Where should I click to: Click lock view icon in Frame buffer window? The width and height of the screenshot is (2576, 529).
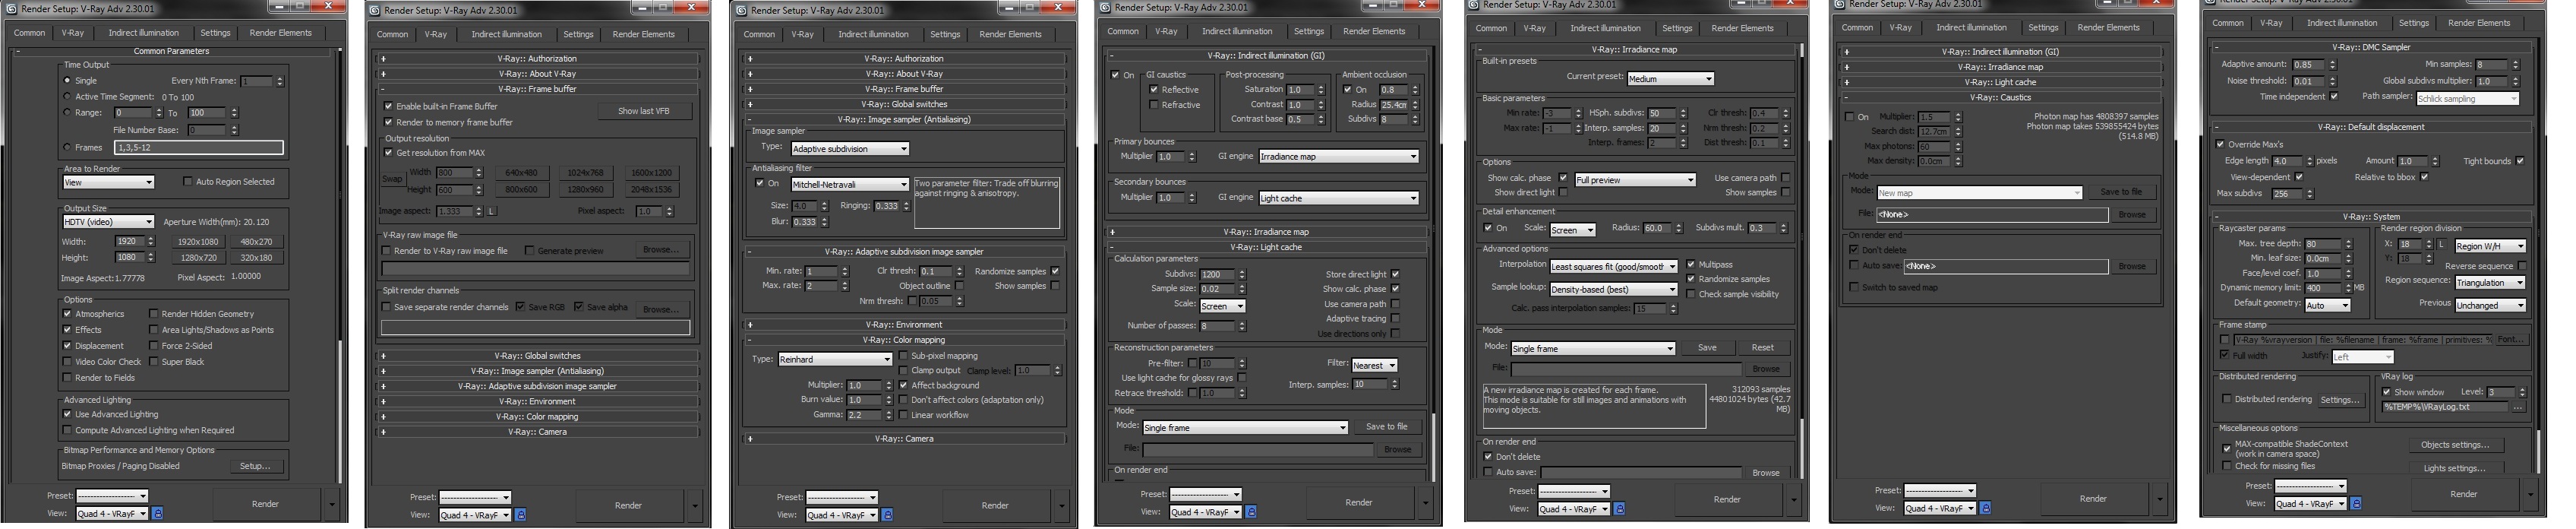[520, 514]
